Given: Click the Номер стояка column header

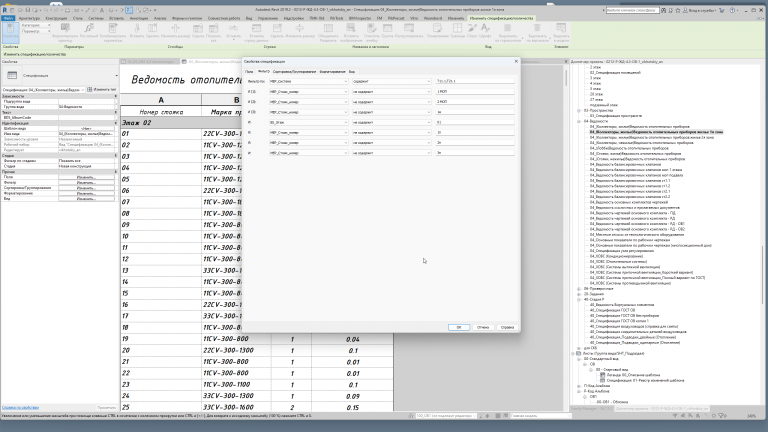Looking at the screenshot, I should [161, 112].
